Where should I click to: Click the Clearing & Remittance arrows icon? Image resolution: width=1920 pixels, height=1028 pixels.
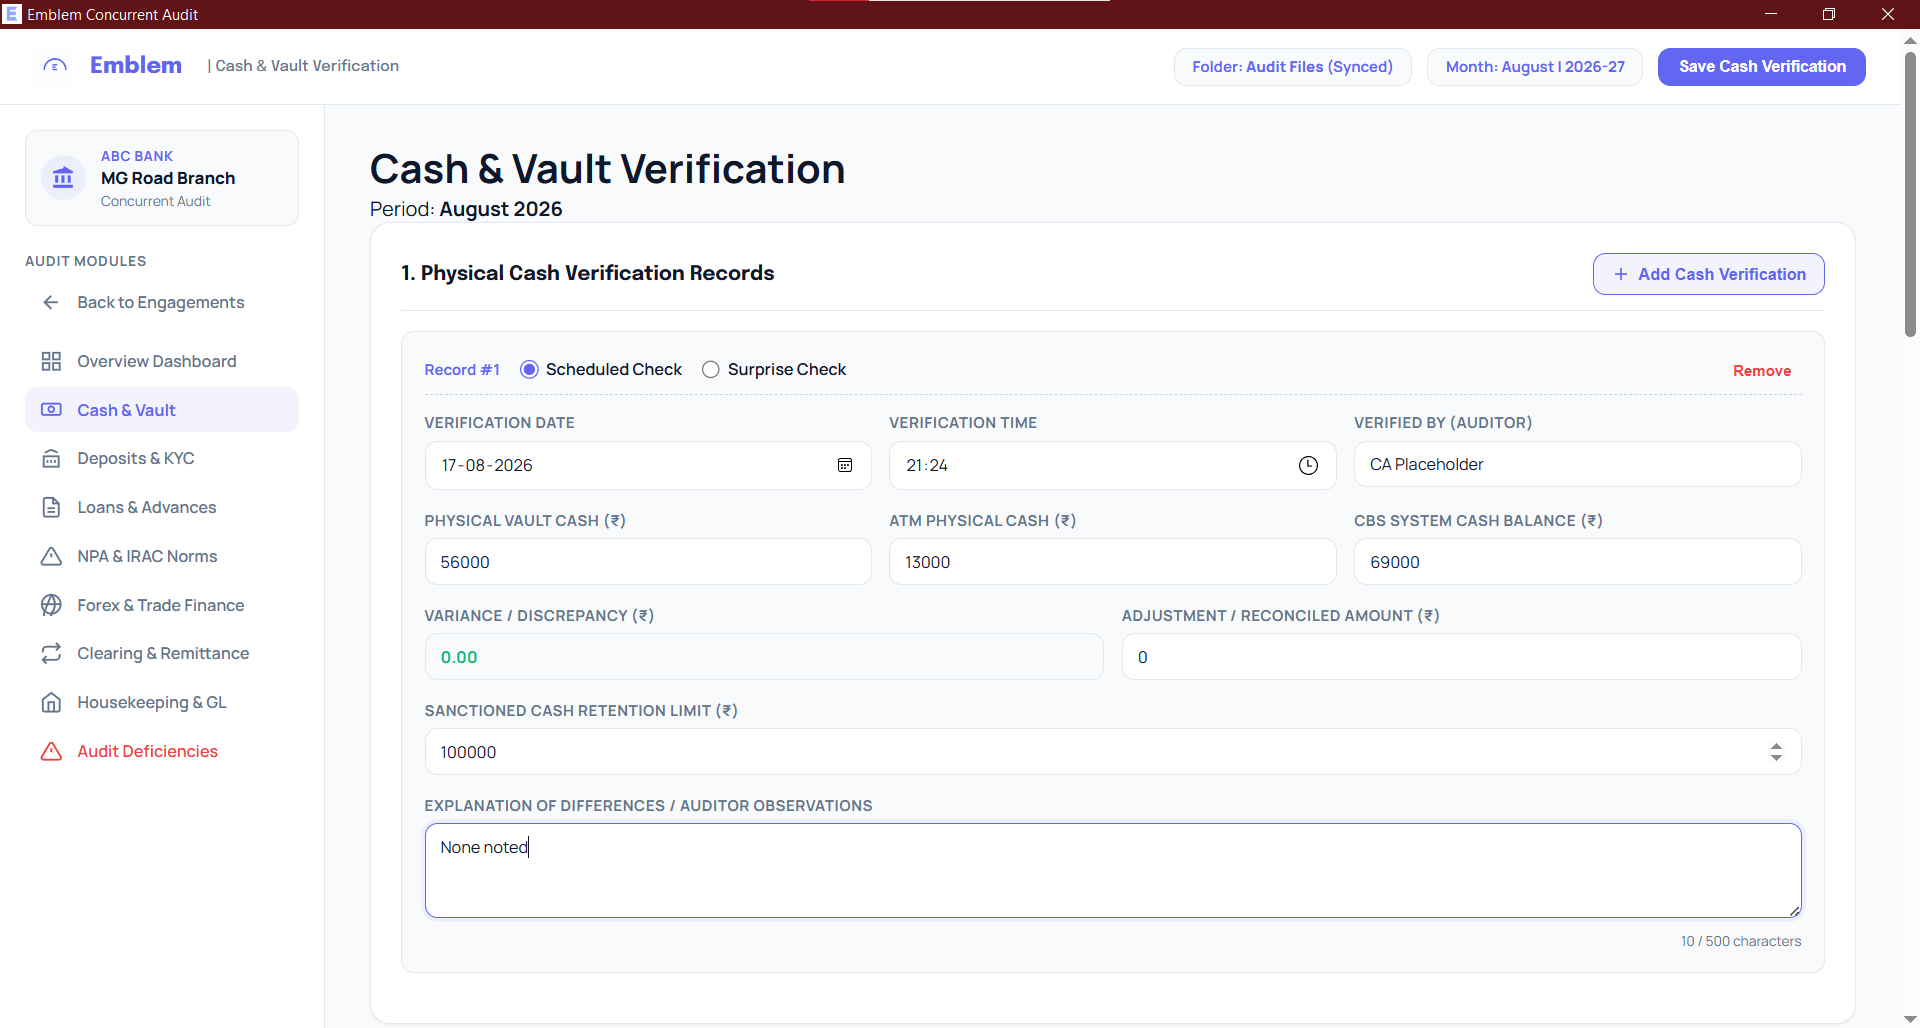click(51, 653)
